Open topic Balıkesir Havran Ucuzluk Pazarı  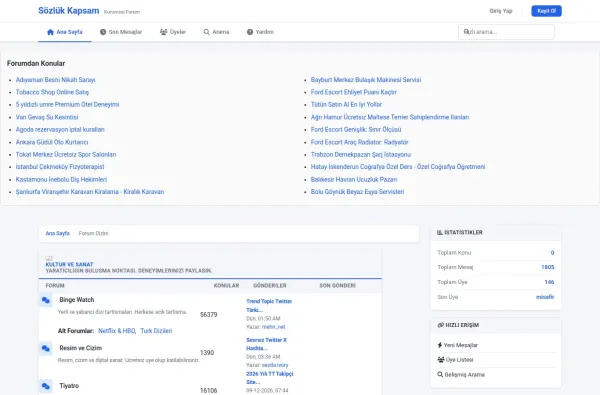pyautogui.click(x=354, y=179)
